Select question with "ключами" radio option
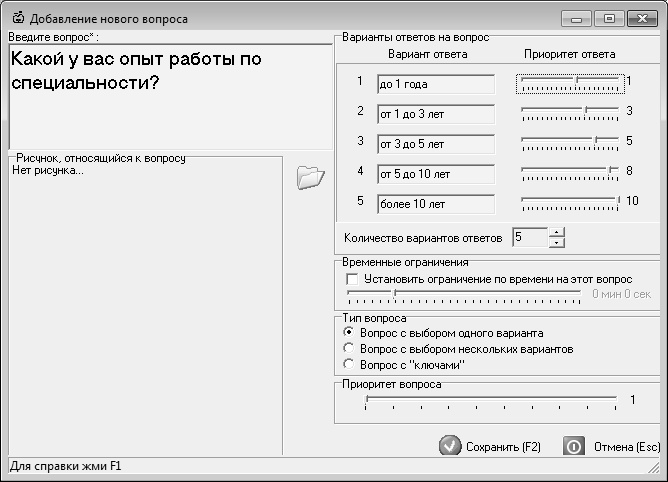This screenshot has height=482, width=668. 348,365
